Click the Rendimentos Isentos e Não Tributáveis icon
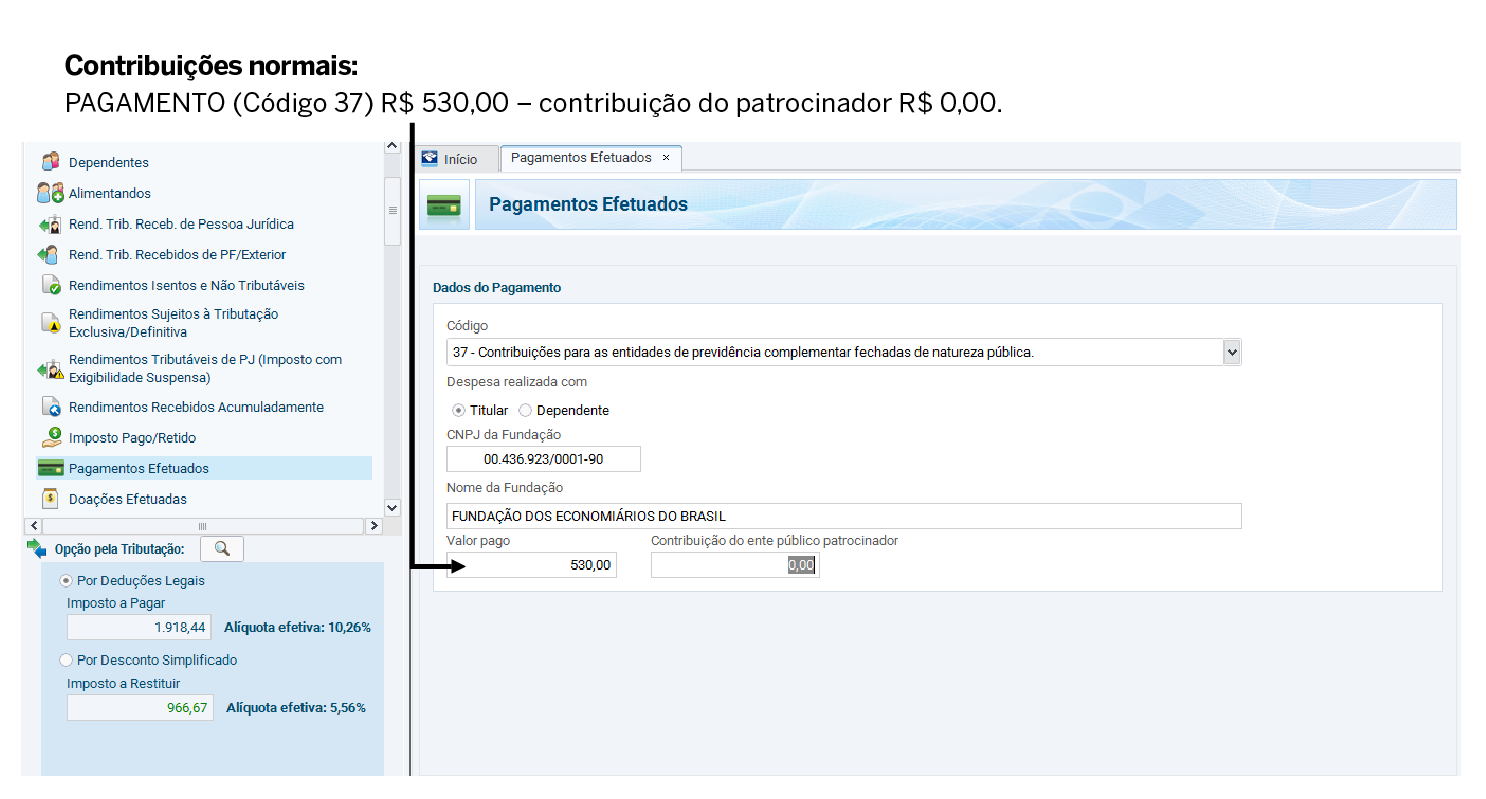The height and width of the screenshot is (799, 1486). (x=51, y=285)
